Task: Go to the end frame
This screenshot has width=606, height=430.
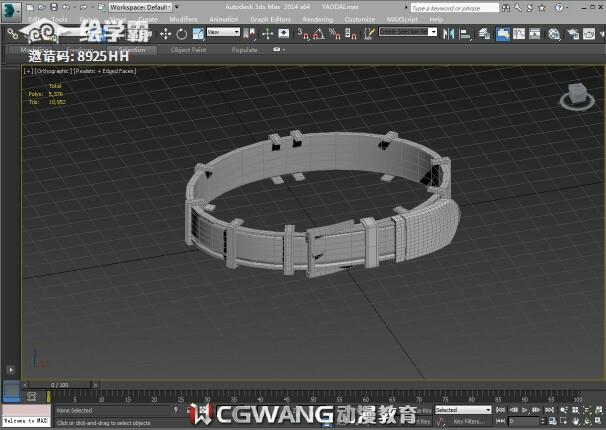Action: pos(549,410)
